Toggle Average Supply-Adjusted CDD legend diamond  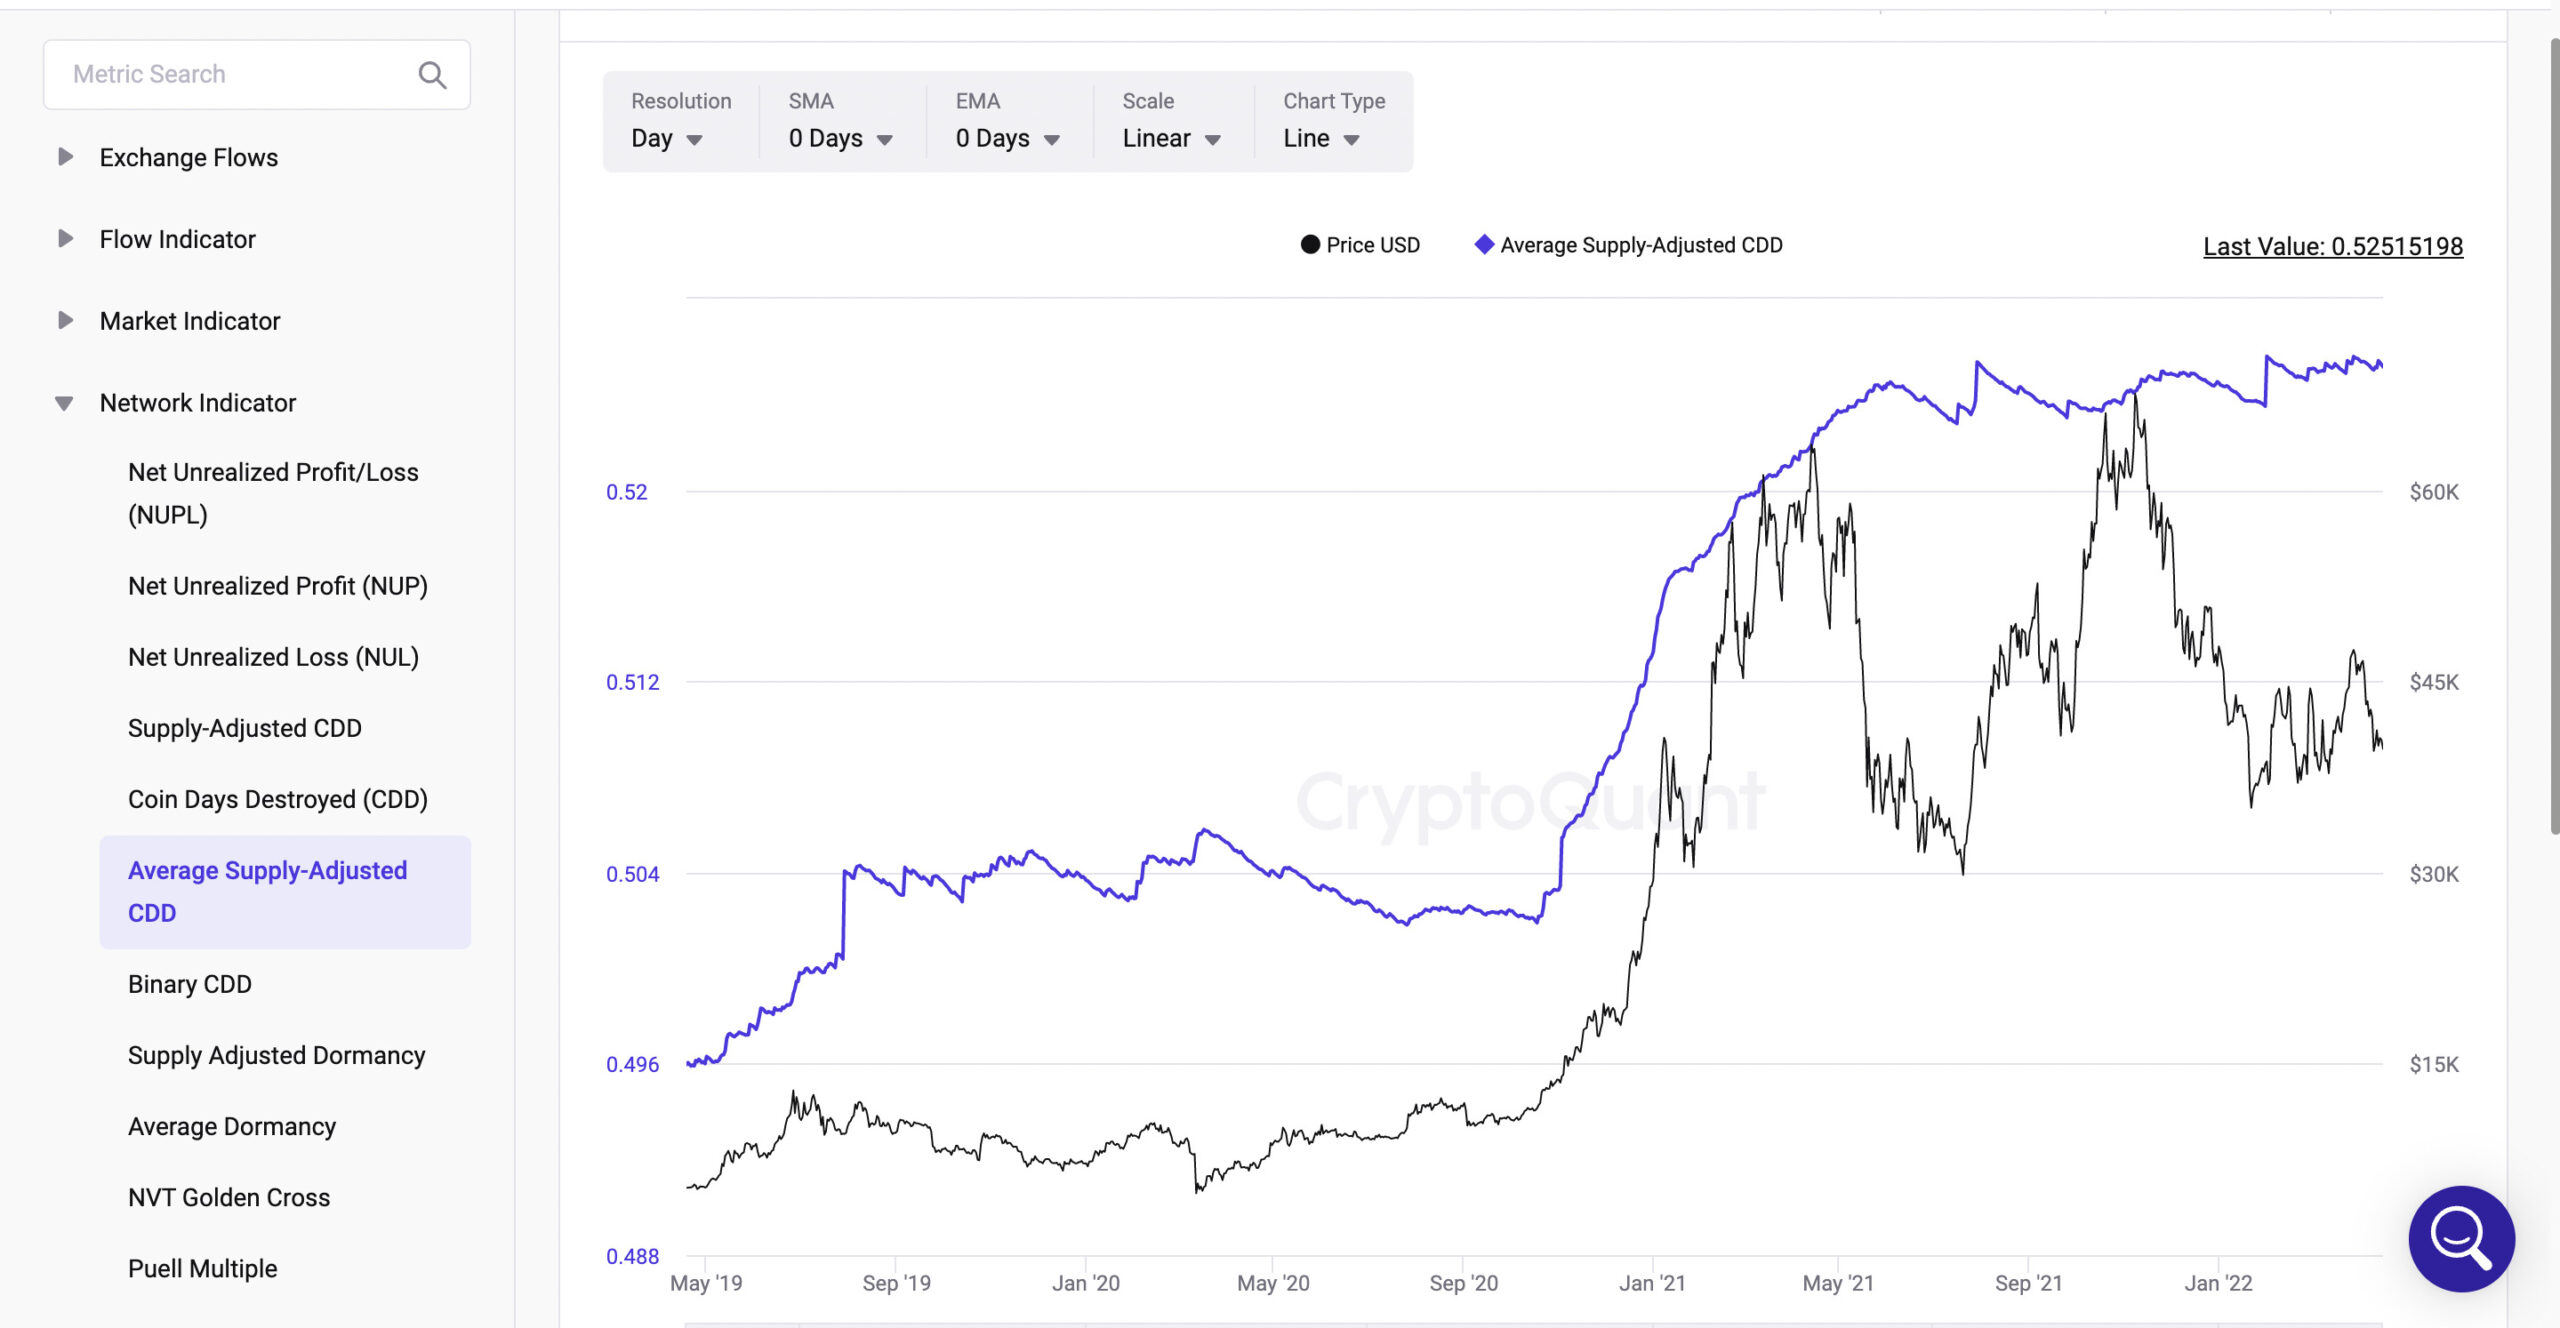click(1484, 245)
